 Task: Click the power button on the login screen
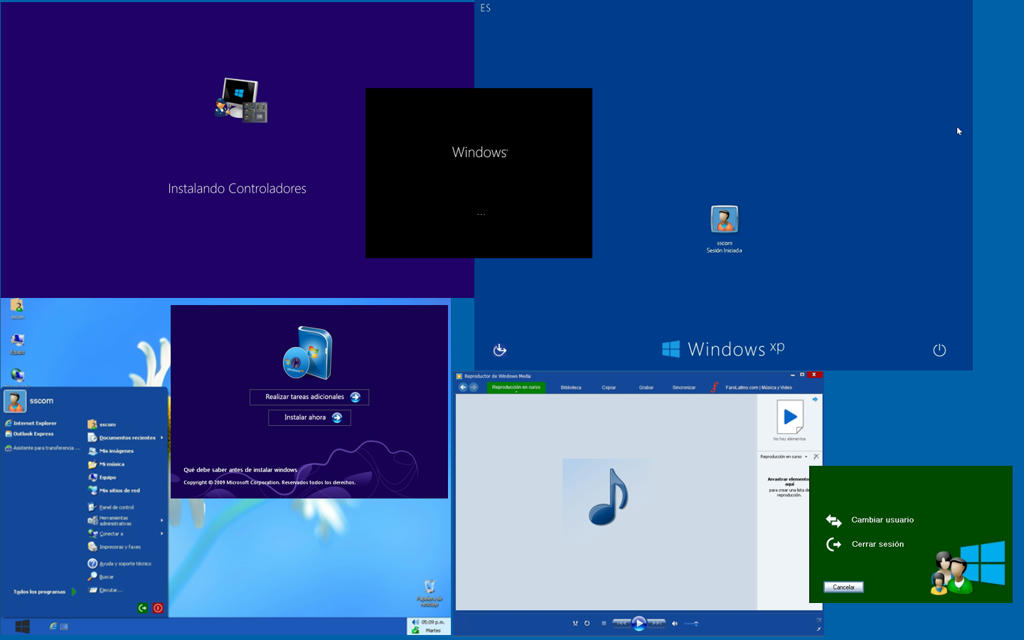(x=939, y=350)
